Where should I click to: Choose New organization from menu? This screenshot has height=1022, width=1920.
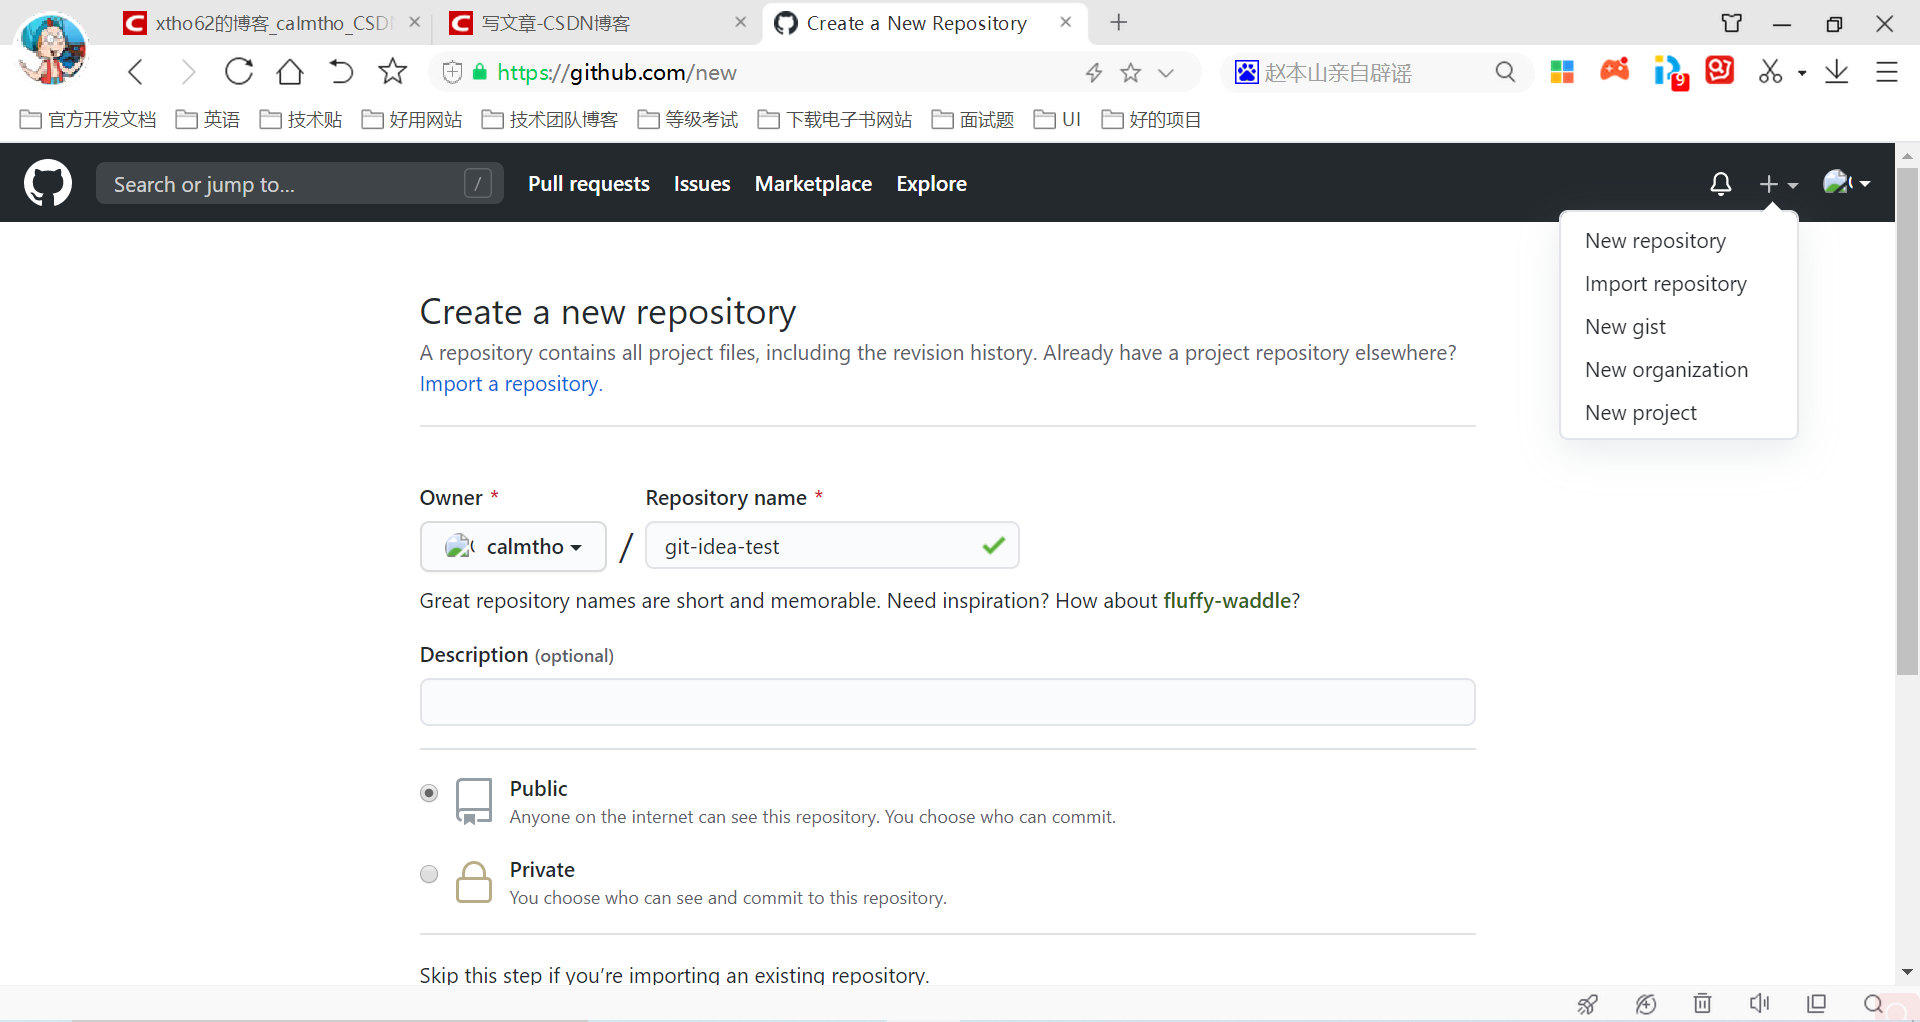[x=1666, y=370]
